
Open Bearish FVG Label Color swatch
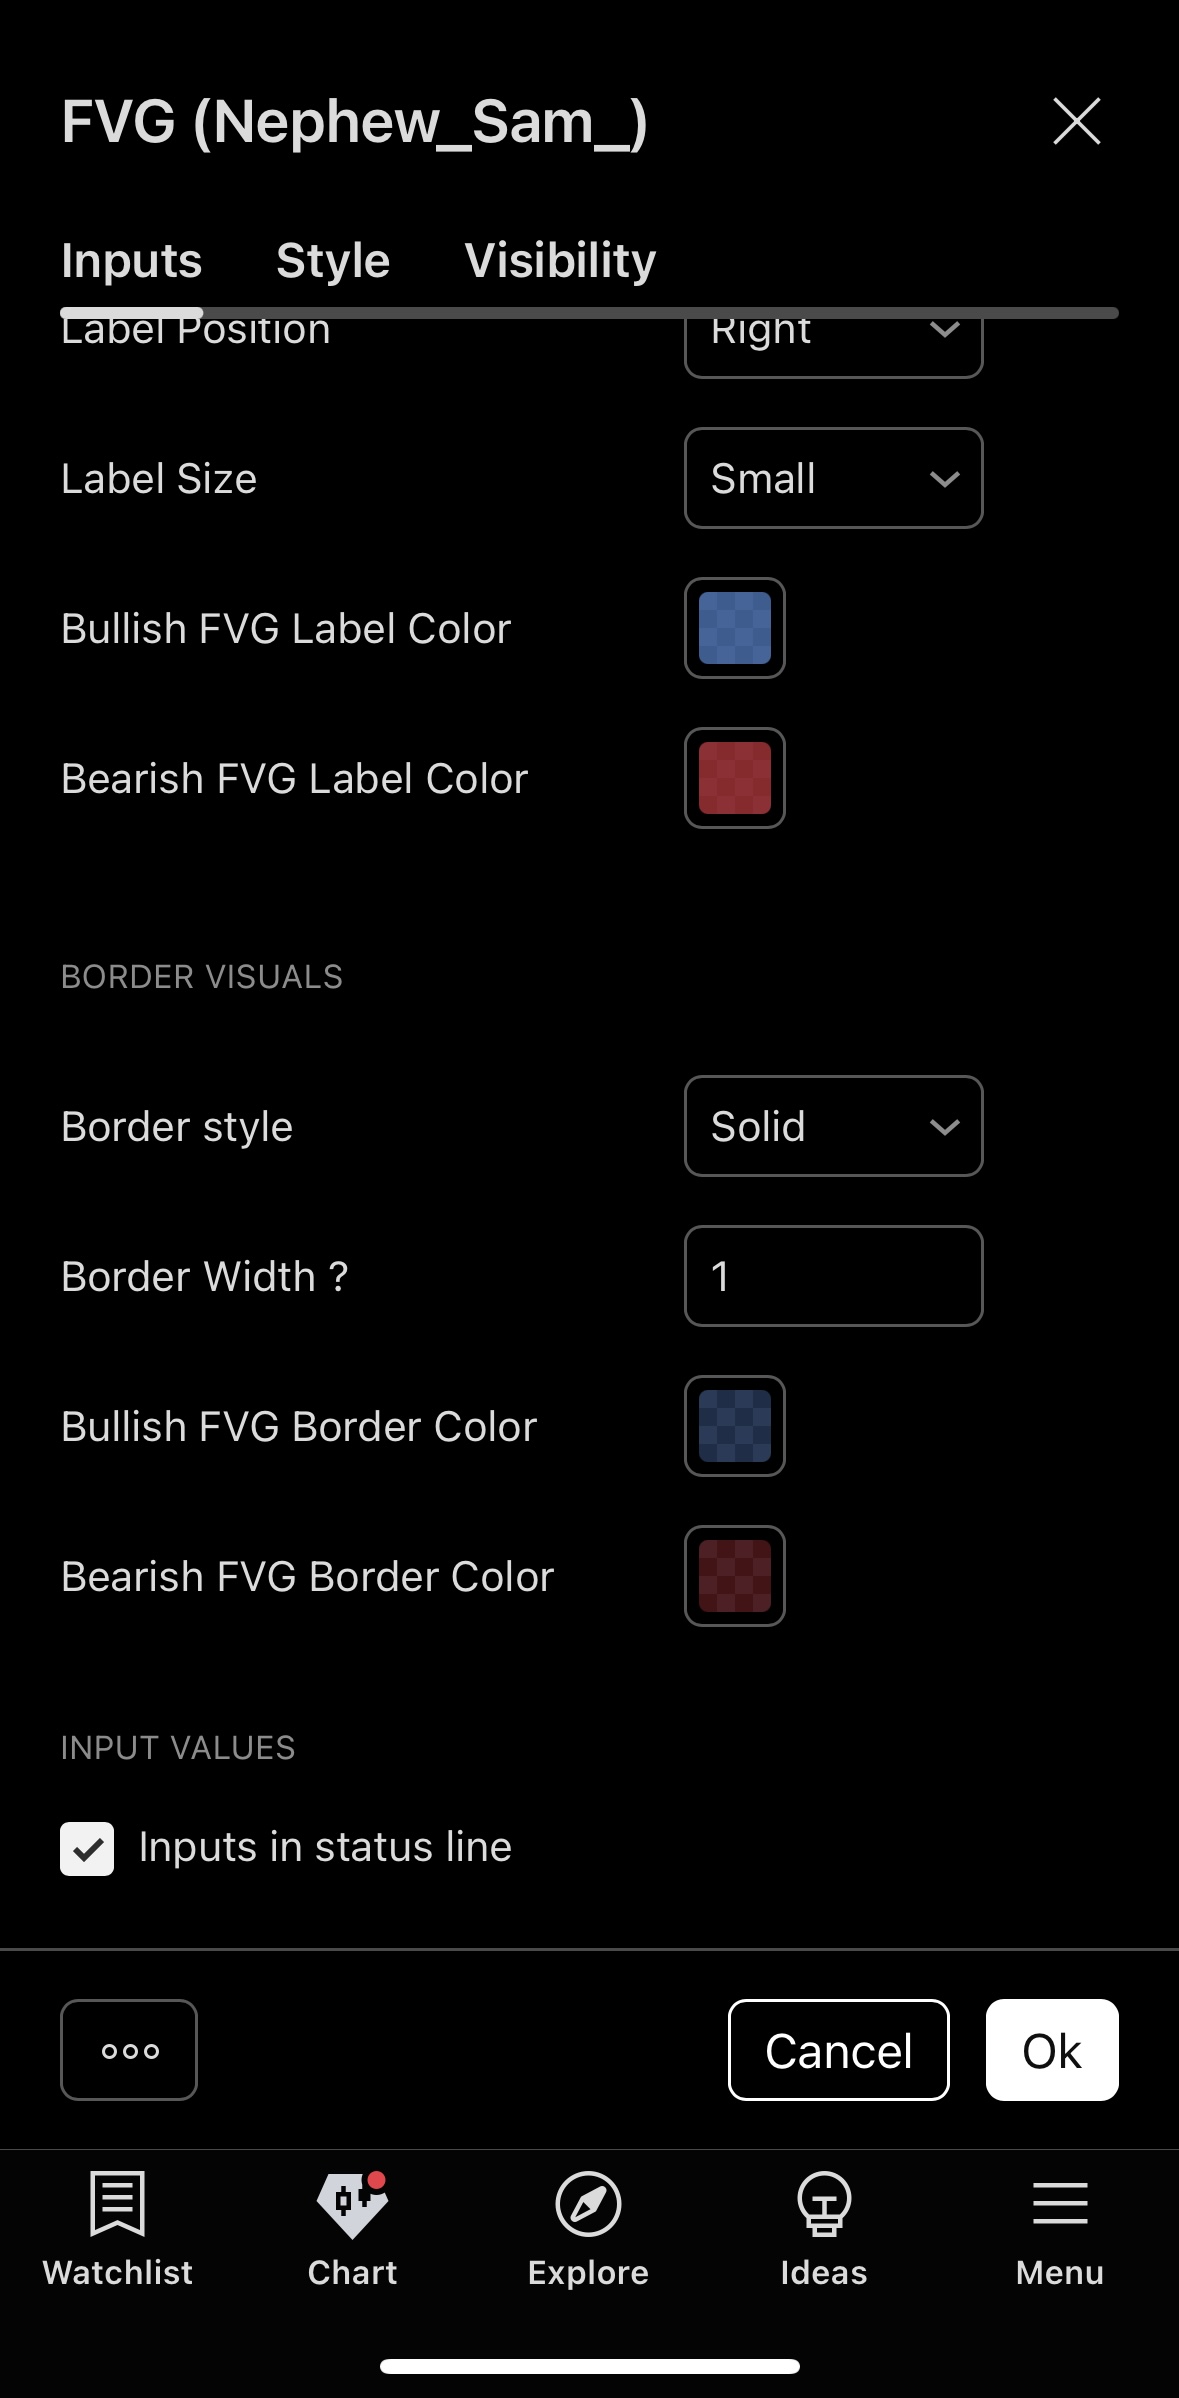pyautogui.click(x=735, y=778)
